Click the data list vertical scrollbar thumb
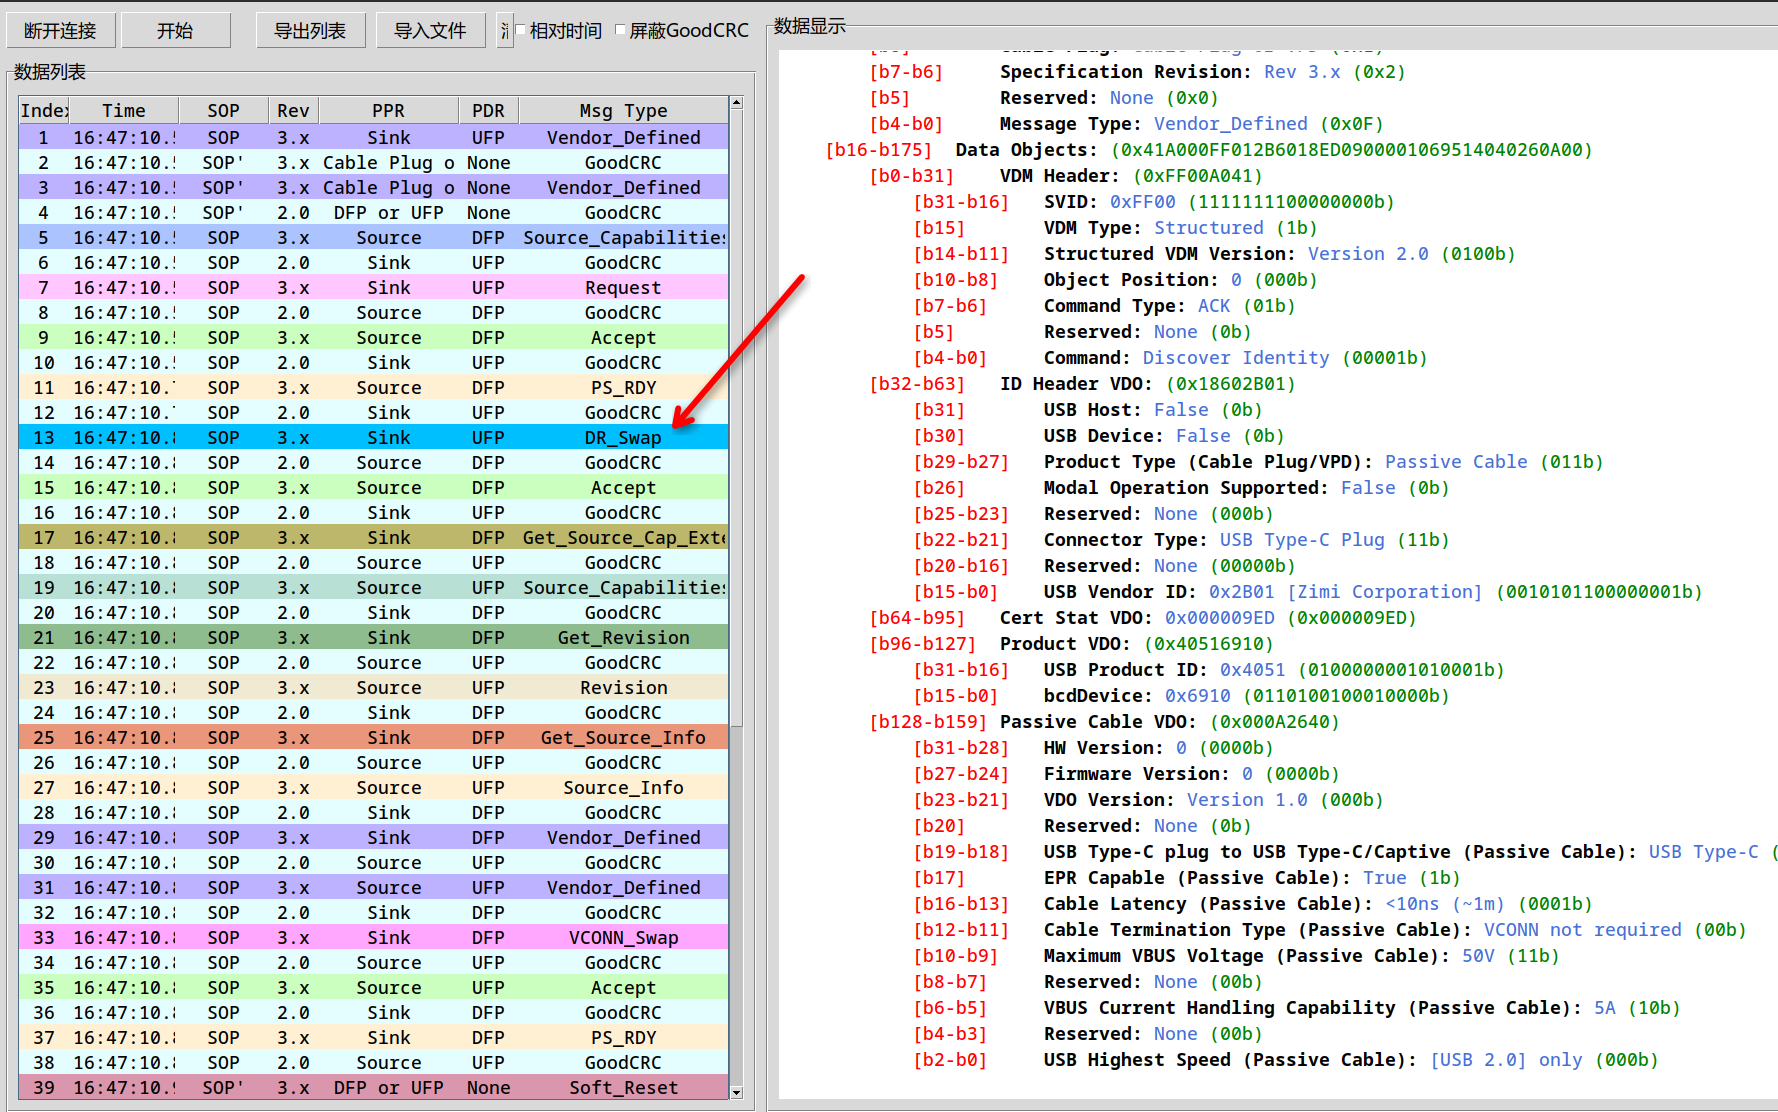The image size is (1778, 1112). [737, 417]
